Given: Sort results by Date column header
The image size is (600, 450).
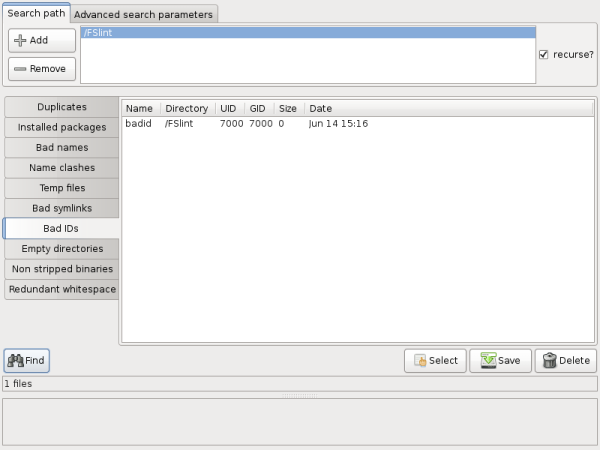Looking at the screenshot, I should pos(320,108).
